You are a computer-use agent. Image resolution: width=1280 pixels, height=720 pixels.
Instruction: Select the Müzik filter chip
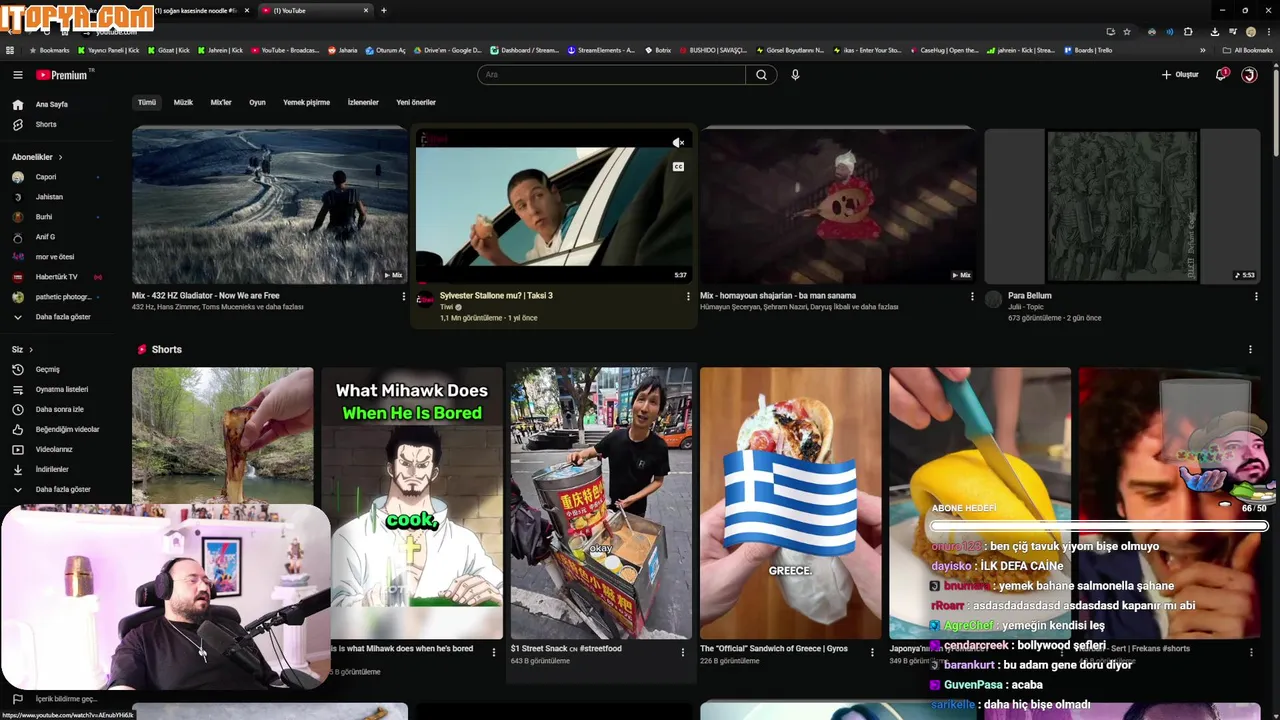tap(183, 102)
